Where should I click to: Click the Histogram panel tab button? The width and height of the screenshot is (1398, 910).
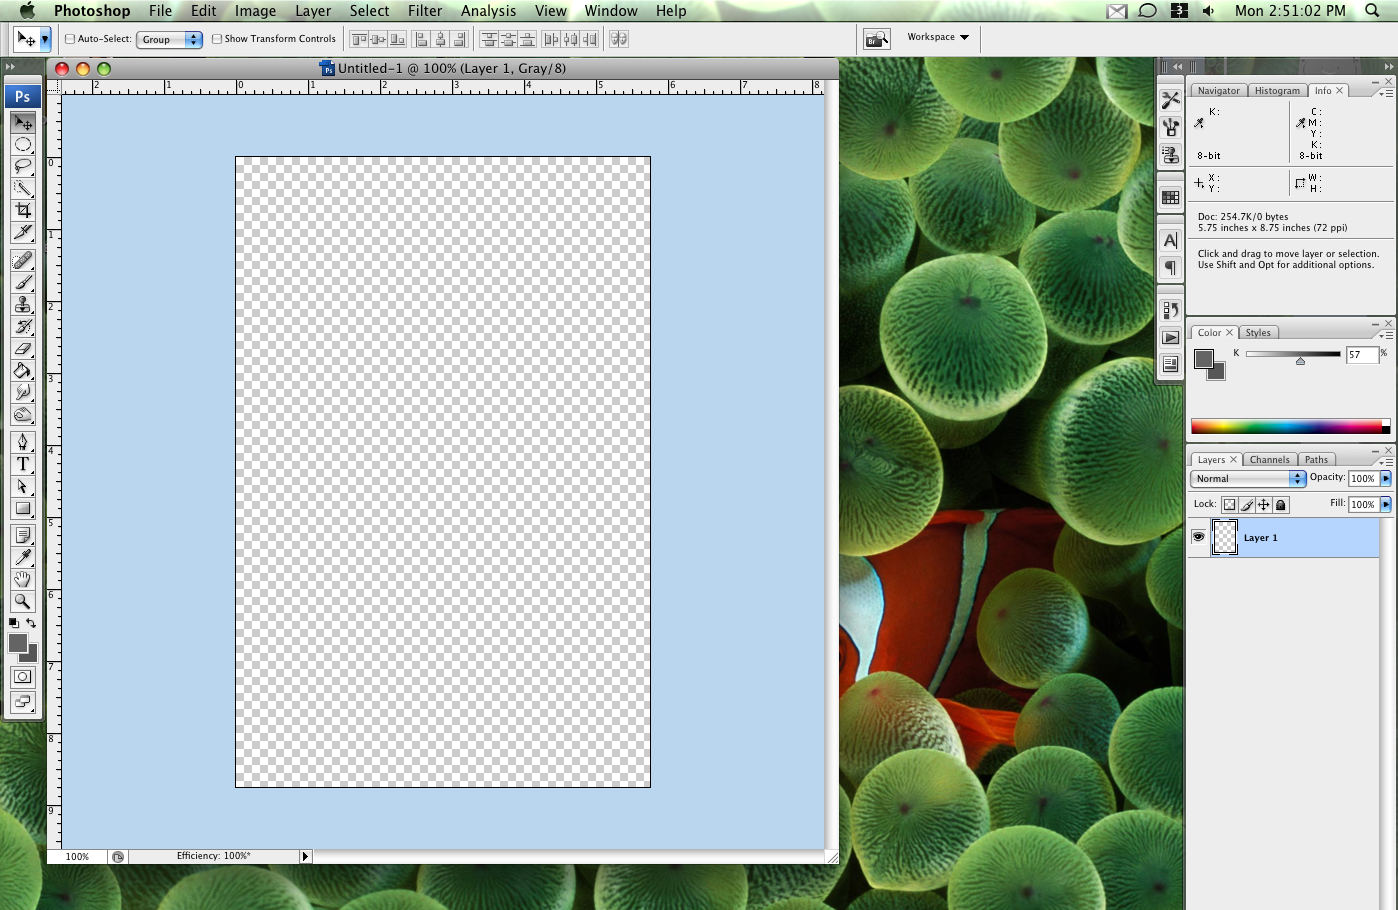tap(1277, 90)
